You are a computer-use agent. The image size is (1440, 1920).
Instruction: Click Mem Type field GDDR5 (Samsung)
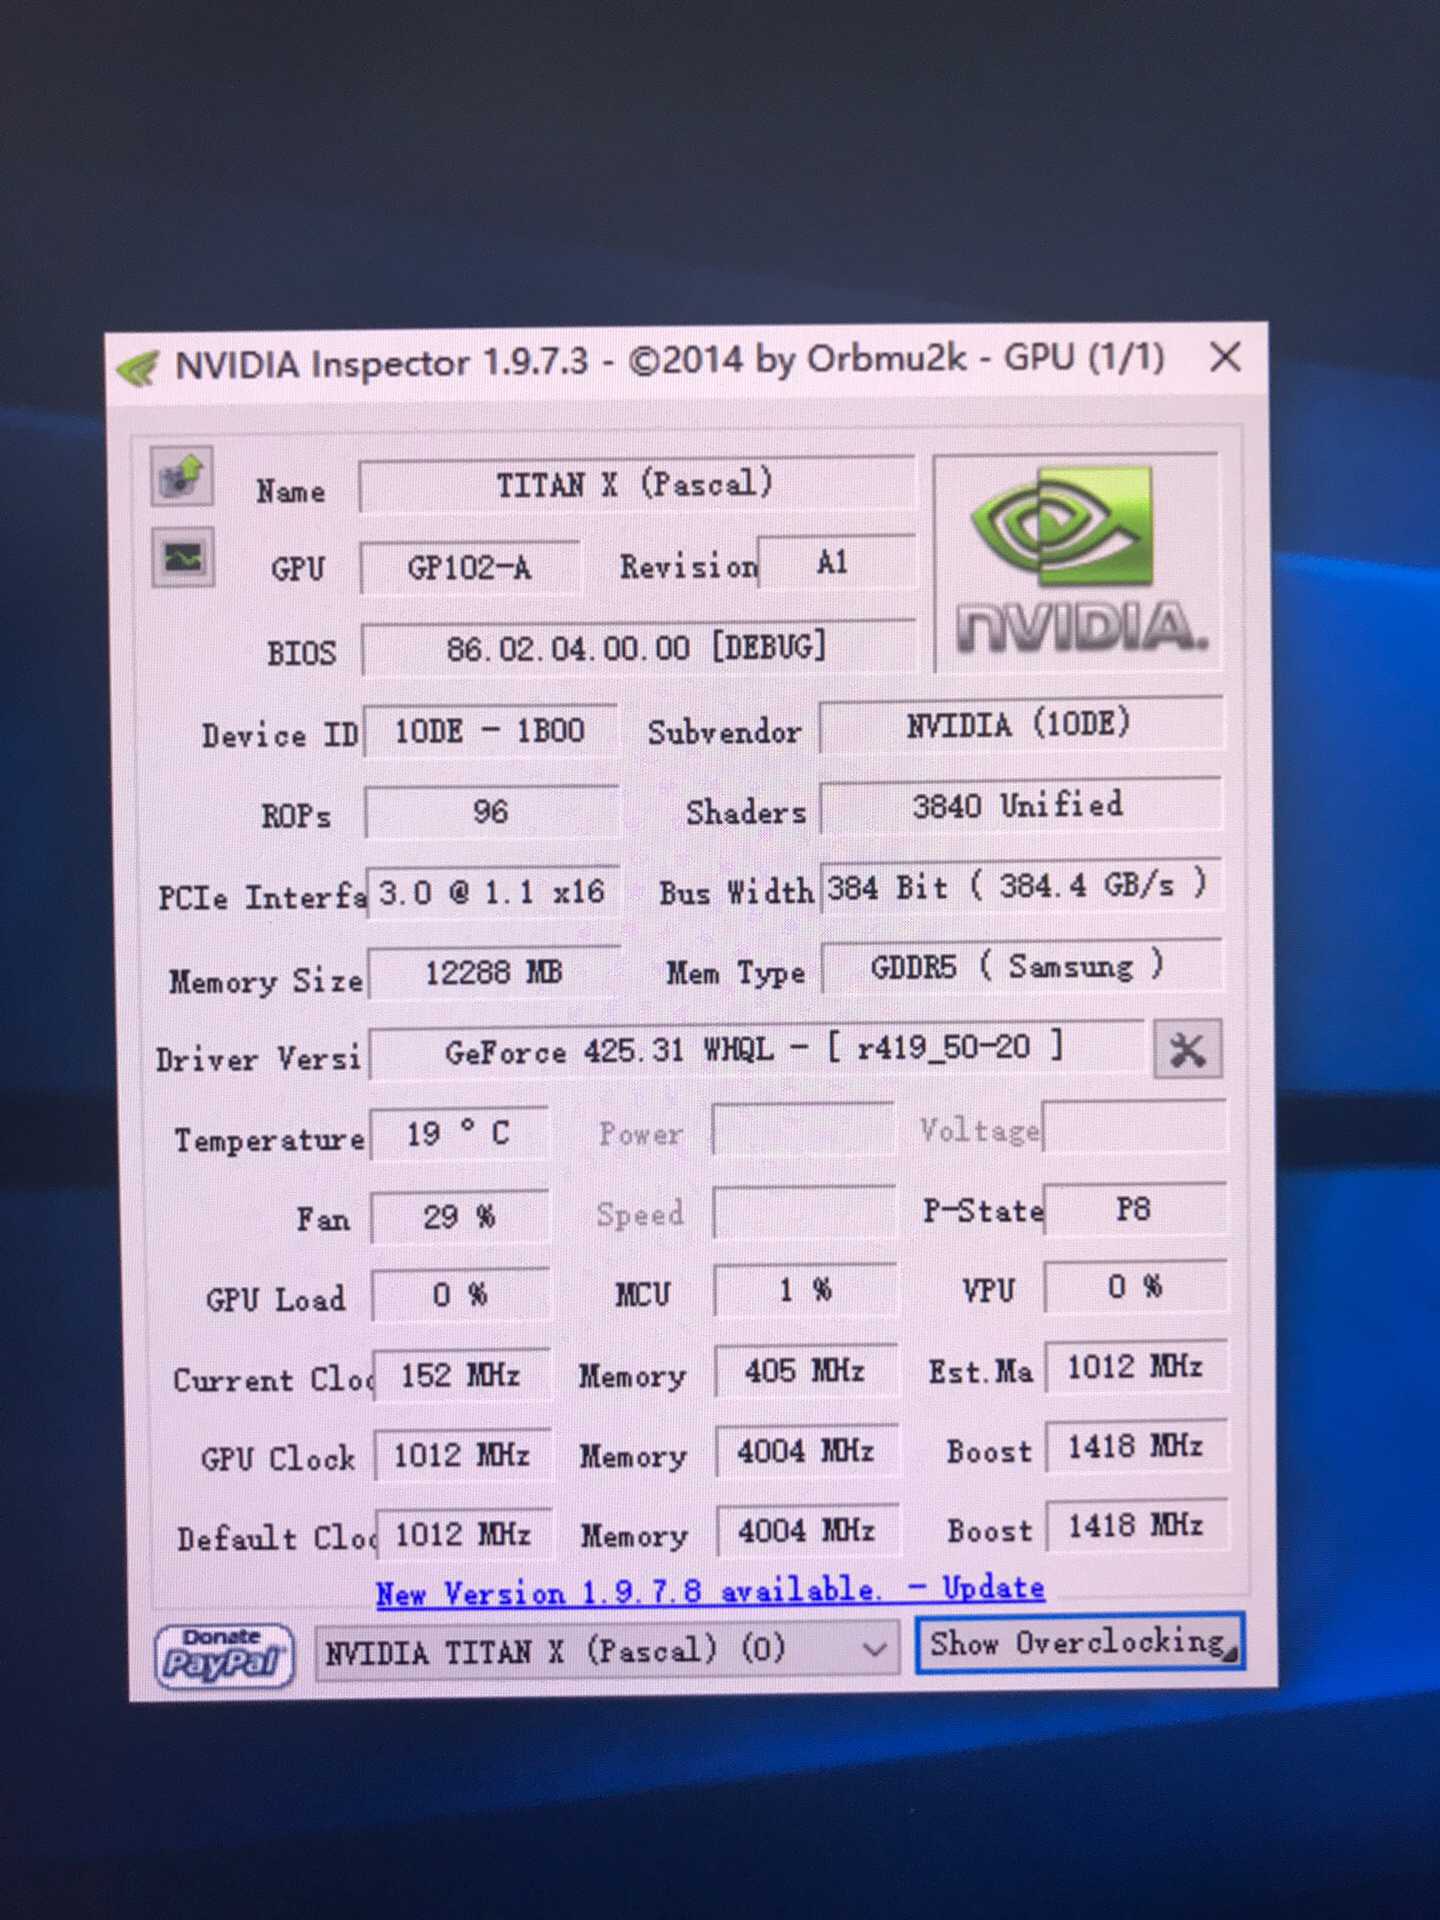point(1021,967)
